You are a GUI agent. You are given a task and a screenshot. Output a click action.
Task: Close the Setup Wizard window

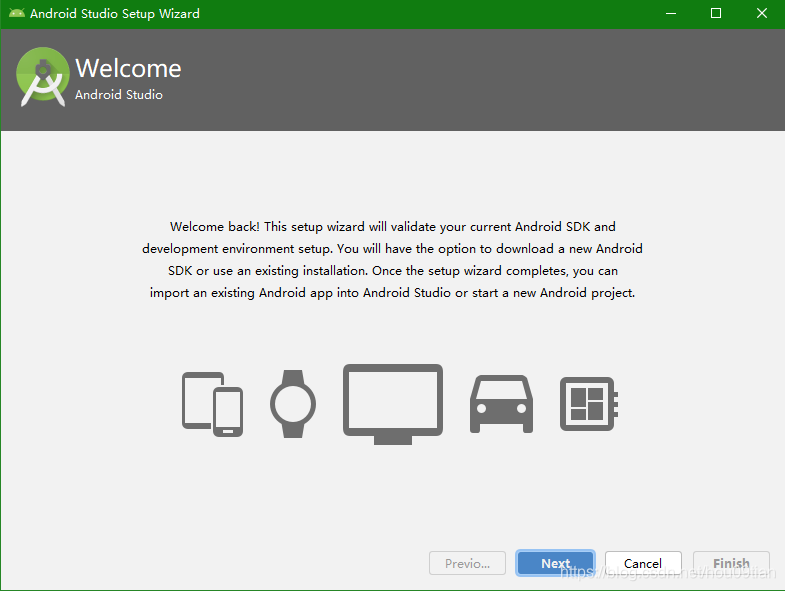tap(761, 14)
